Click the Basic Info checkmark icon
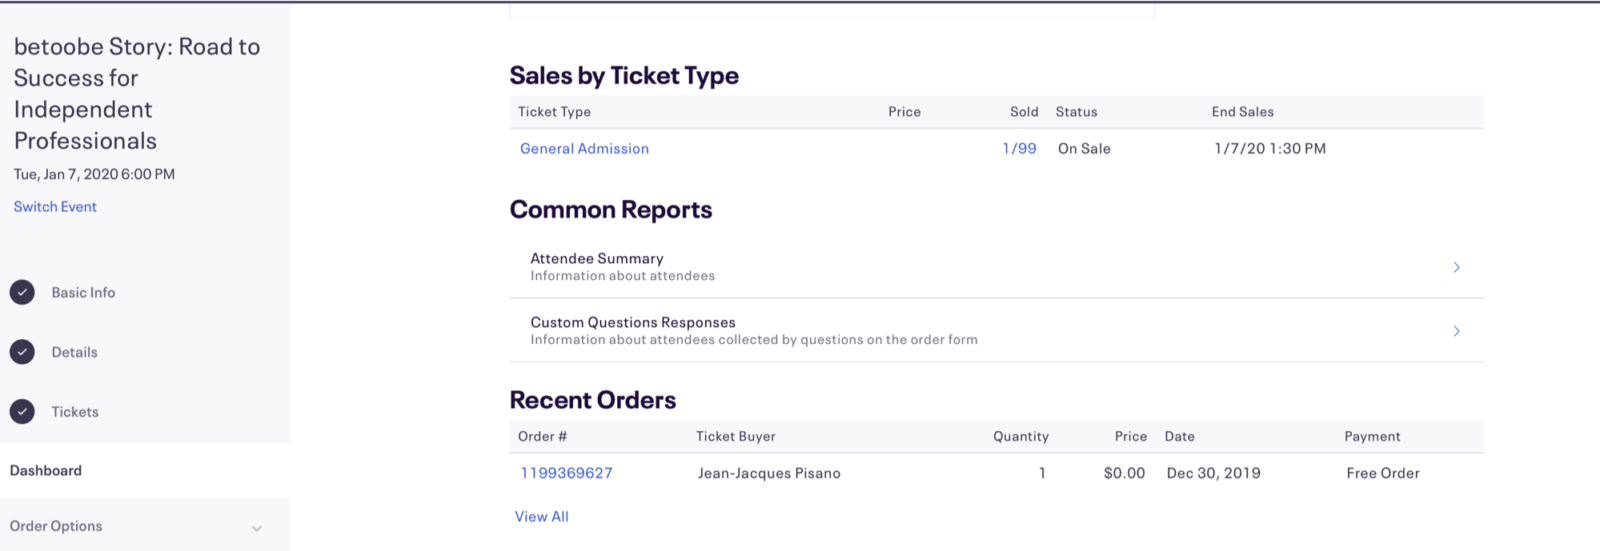The image size is (1600, 551). pyautogui.click(x=22, y=292)
